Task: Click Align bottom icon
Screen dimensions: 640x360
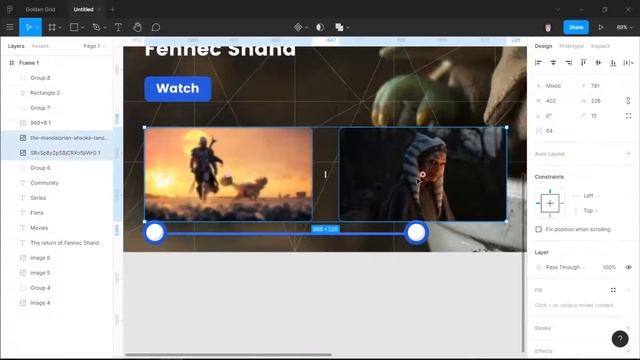Action: (613, 62)
